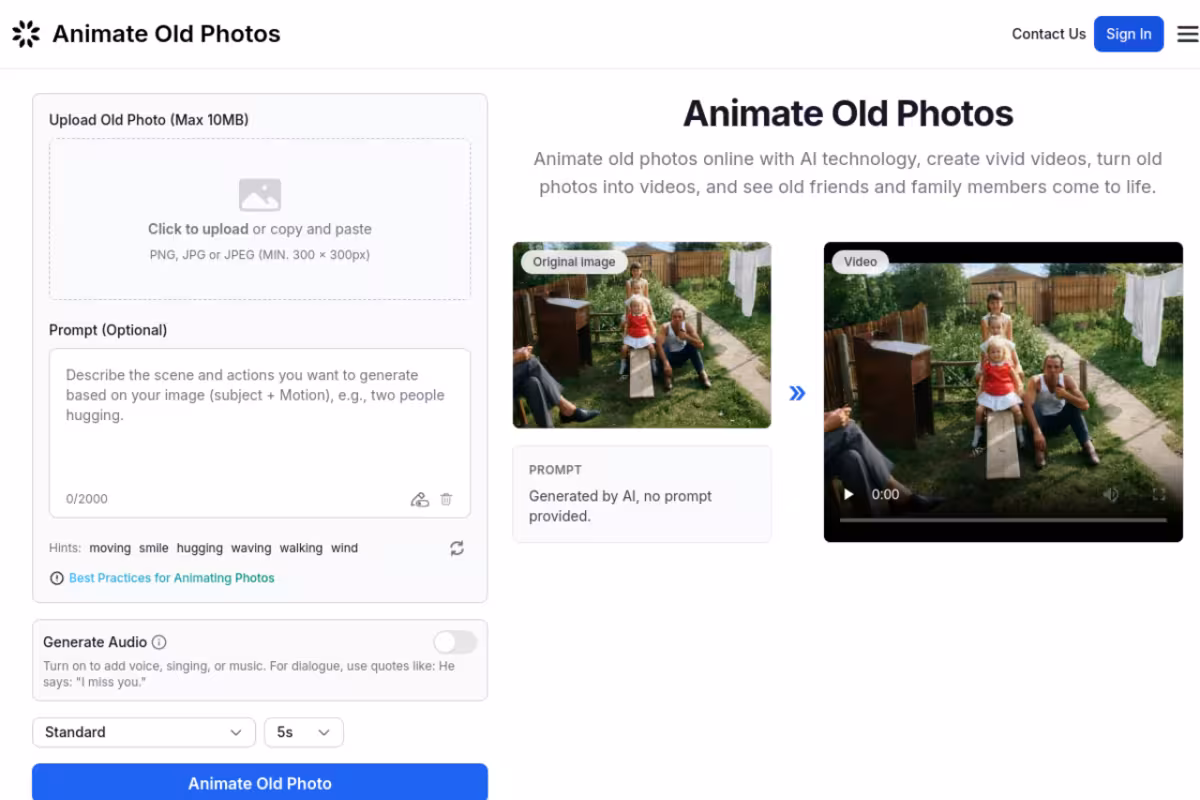Click the '0/2000' character counter
The height and width of the screenshot is (800, 1200).
click(87, 499)
